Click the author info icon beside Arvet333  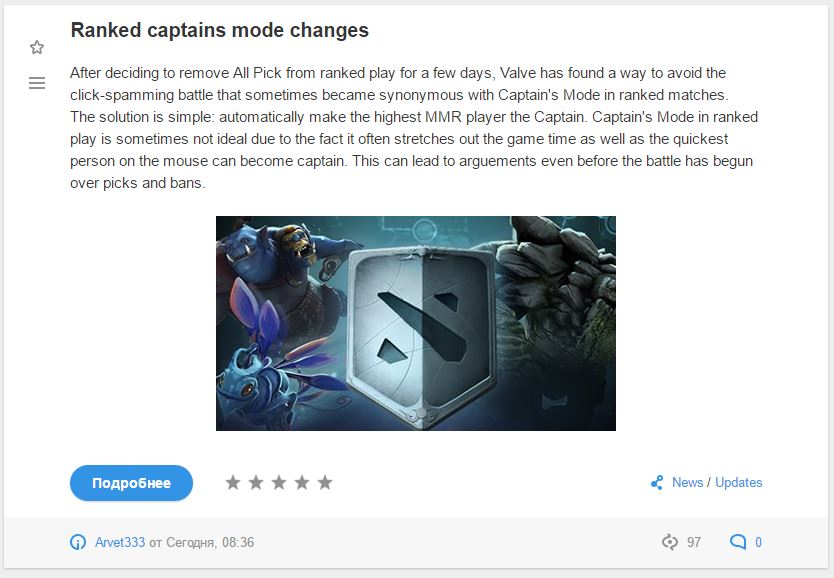tap(78, 542)
